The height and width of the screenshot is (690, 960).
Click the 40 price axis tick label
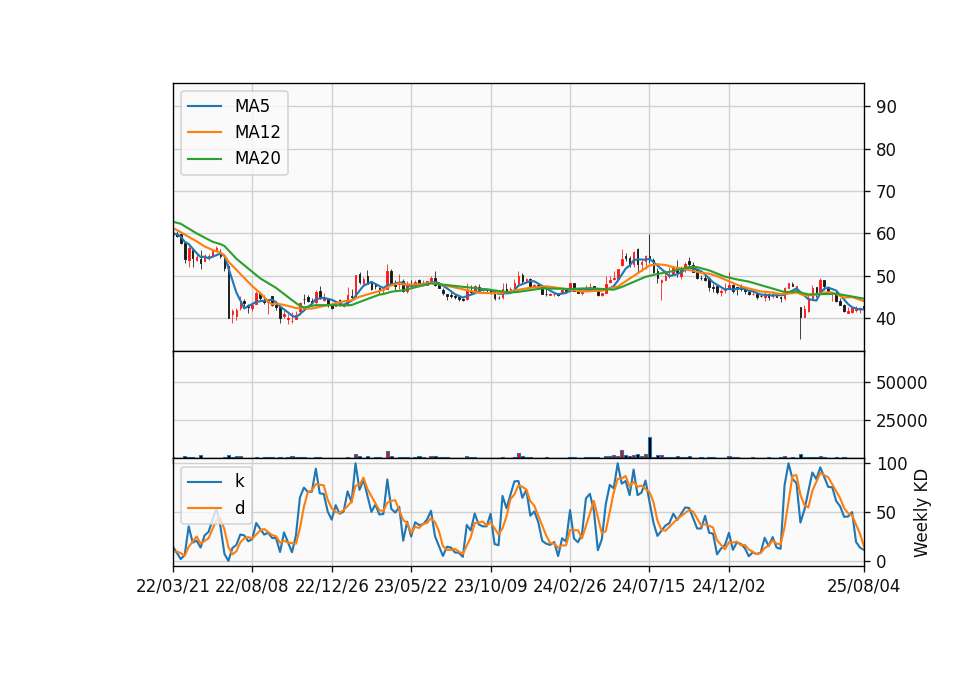tap(886, 318)
